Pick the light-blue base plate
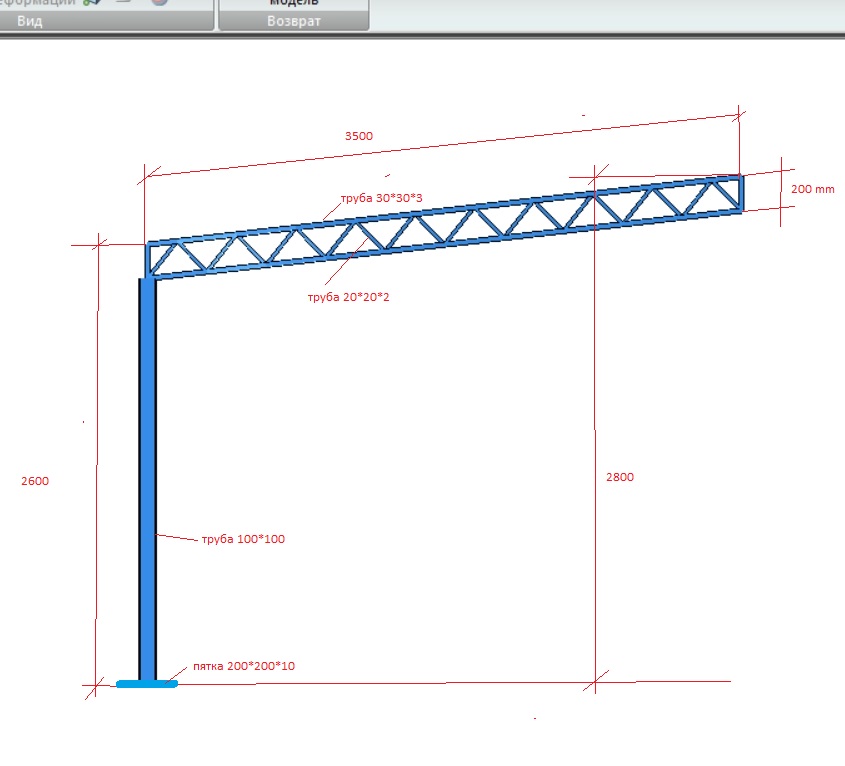Viewport: 845px width, 766px height. [x=147, y=684]
